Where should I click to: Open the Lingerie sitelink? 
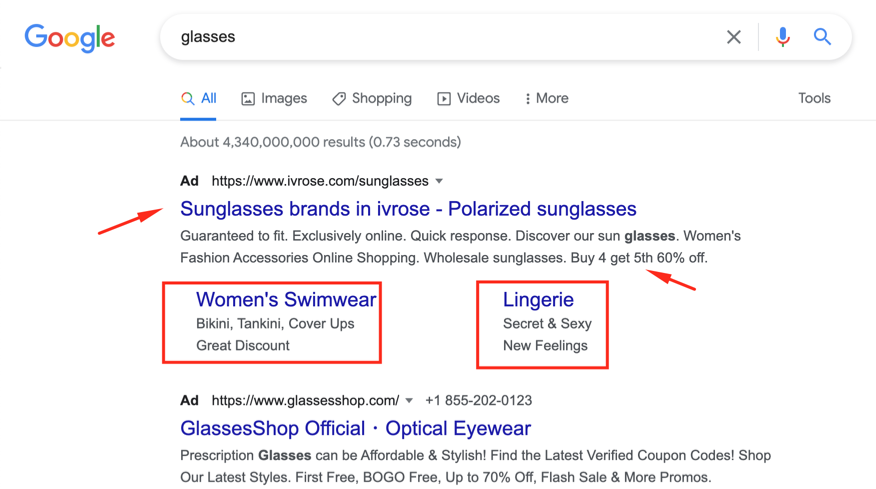pos(538,299)
